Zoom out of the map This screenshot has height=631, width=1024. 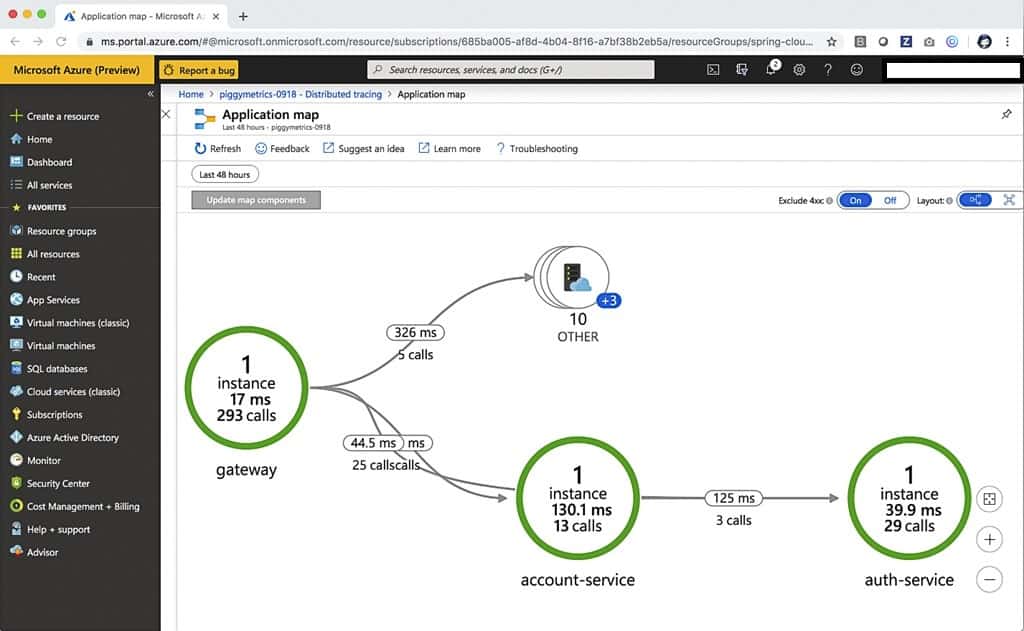pos(989,579)
